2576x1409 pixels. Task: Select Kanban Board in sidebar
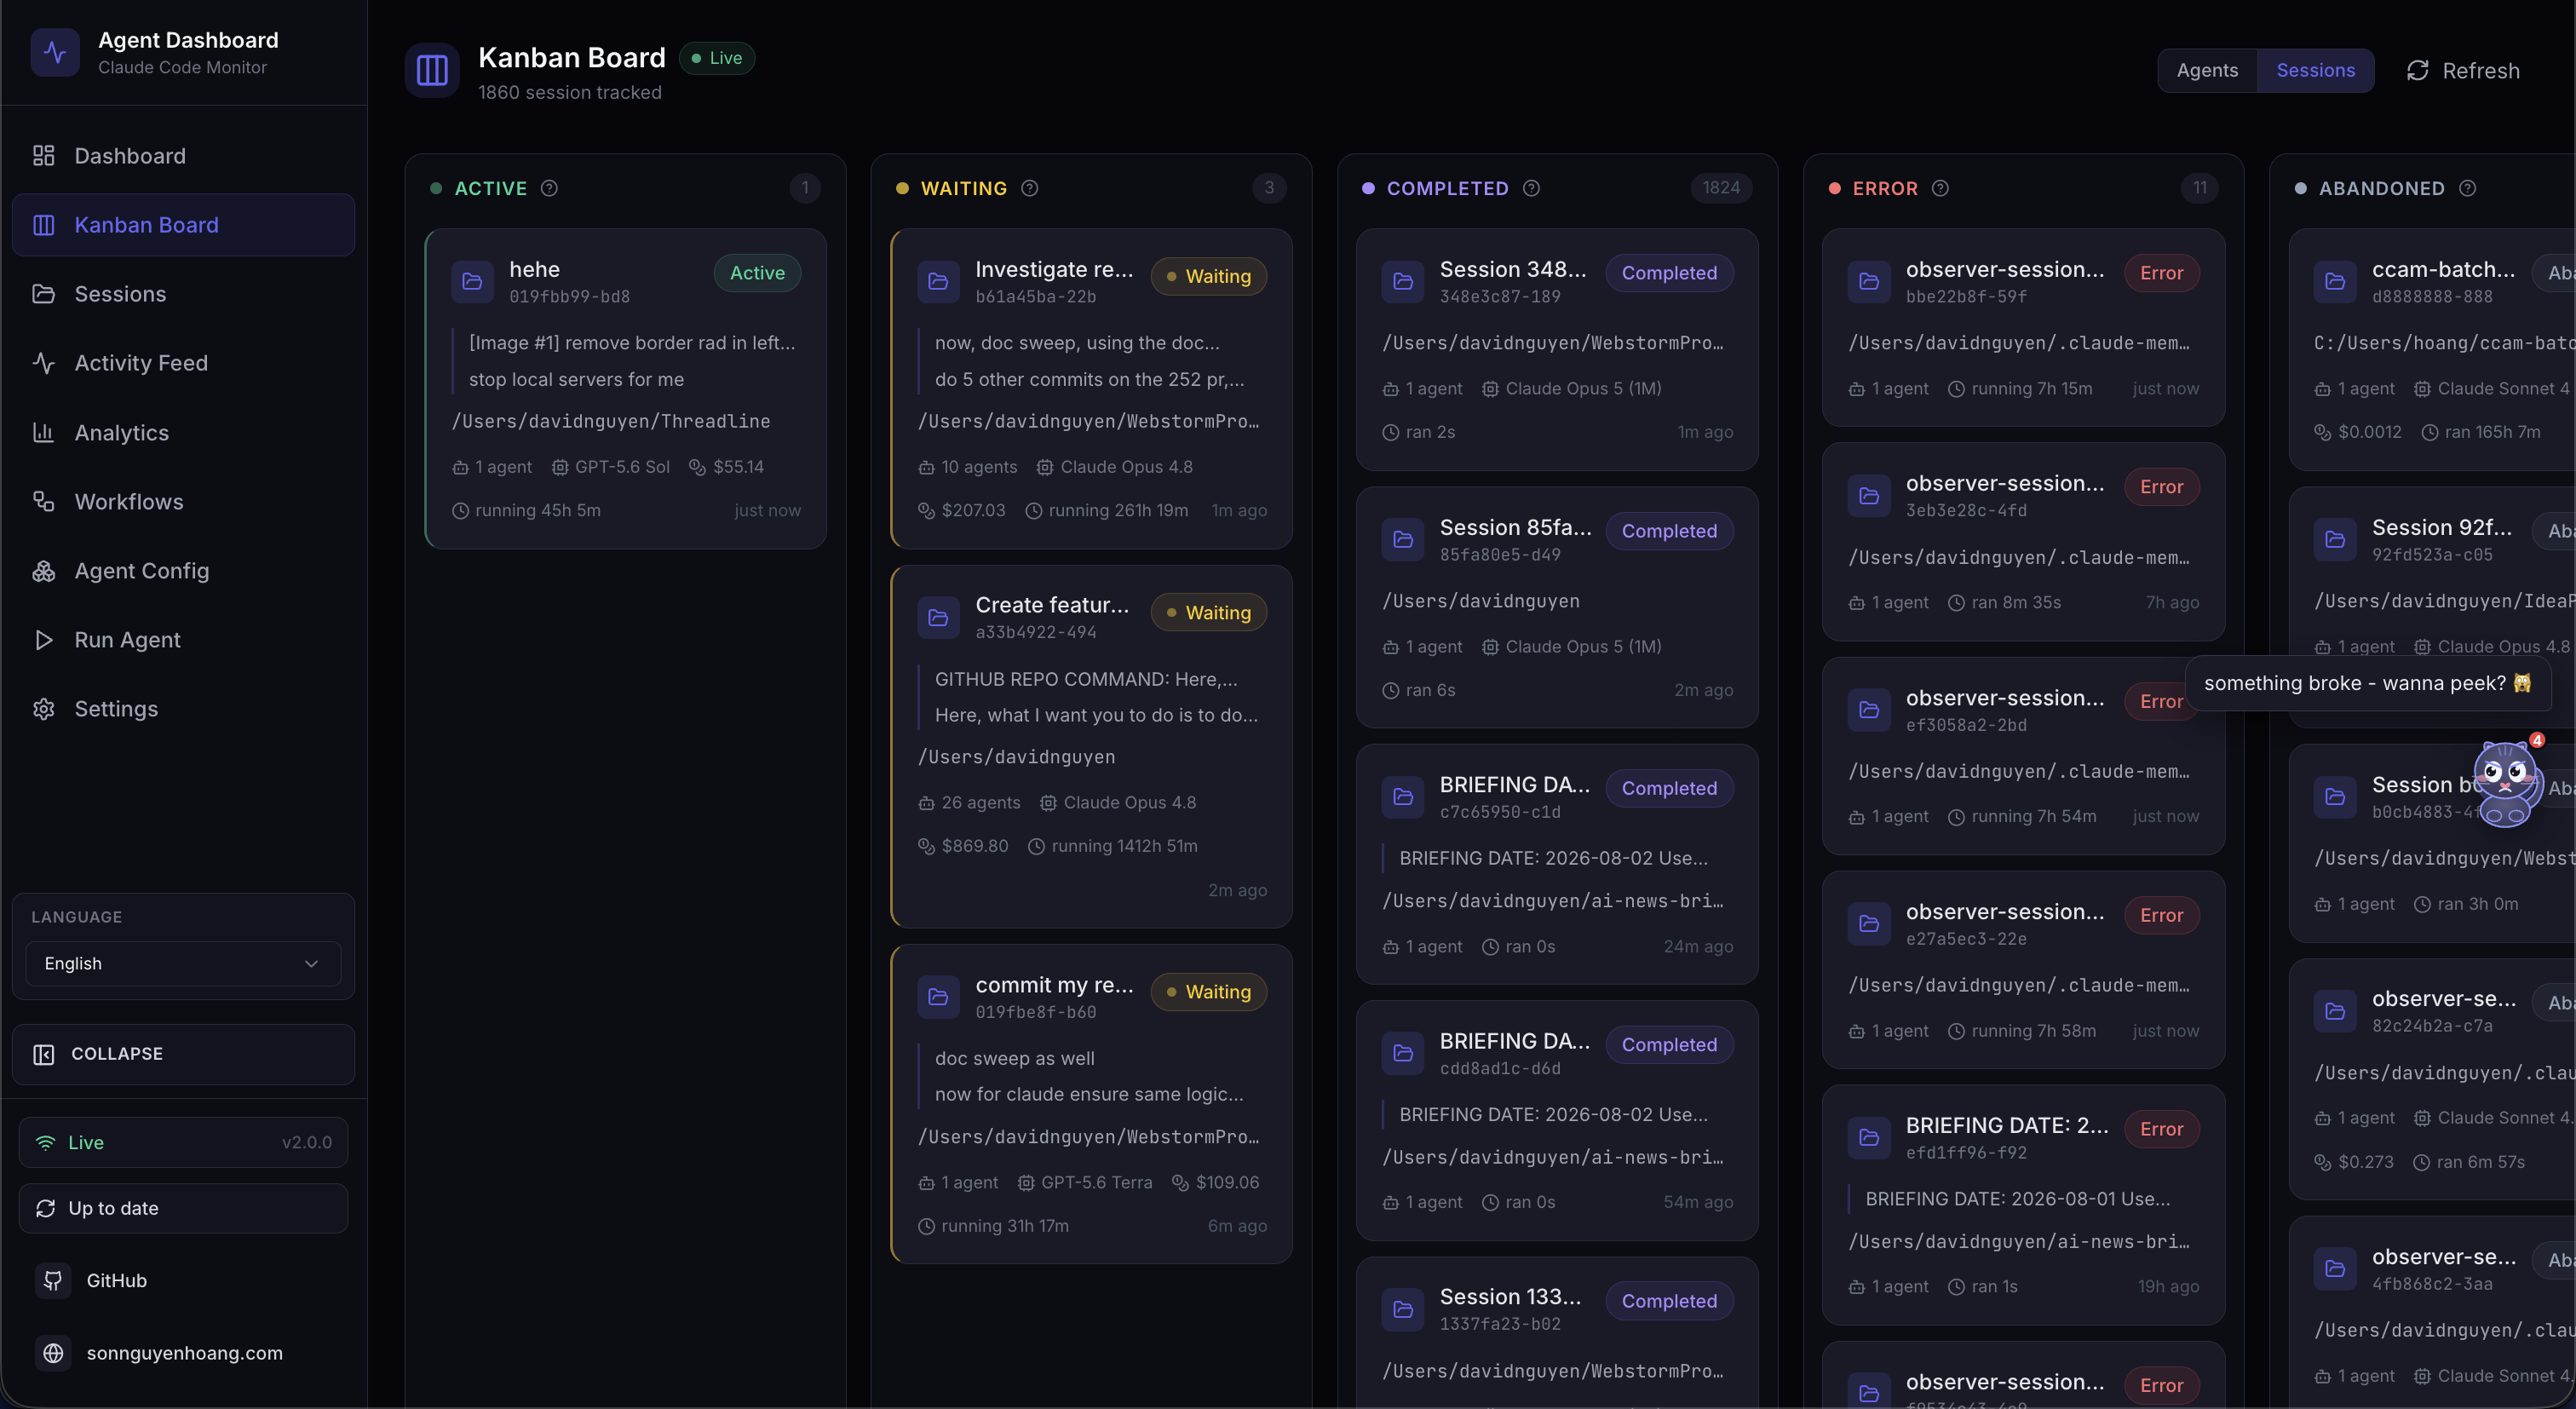tap(183, 225)
